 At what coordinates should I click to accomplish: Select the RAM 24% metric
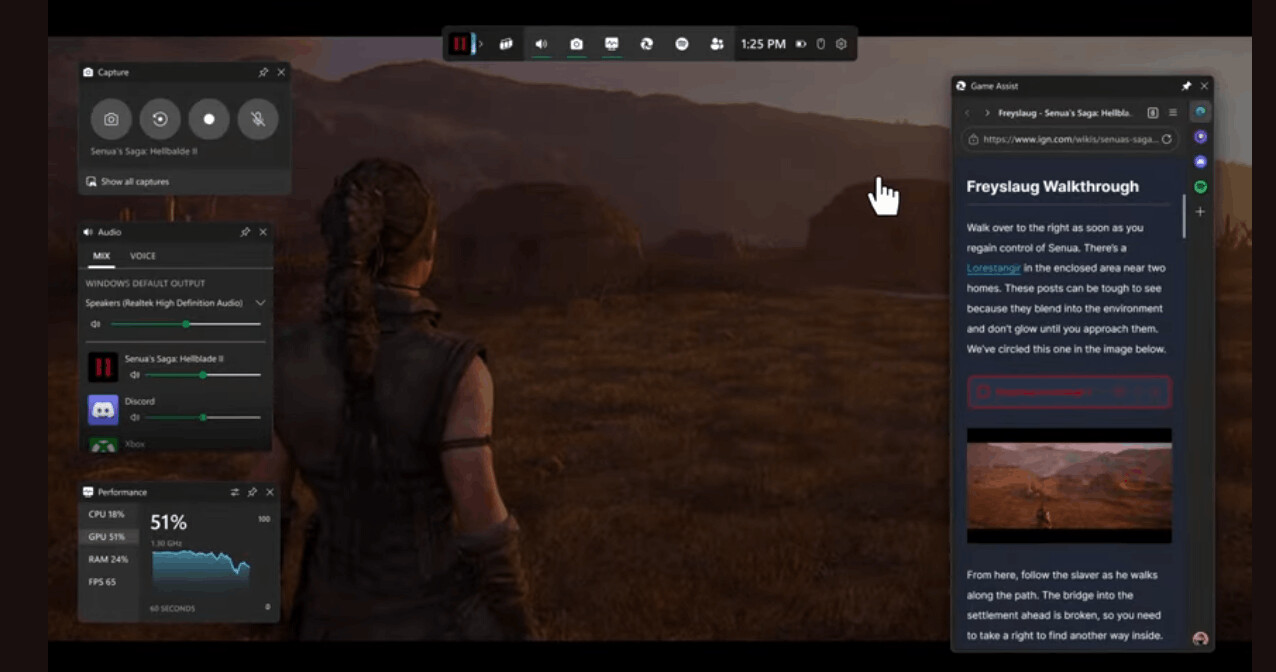coord(108,559)
